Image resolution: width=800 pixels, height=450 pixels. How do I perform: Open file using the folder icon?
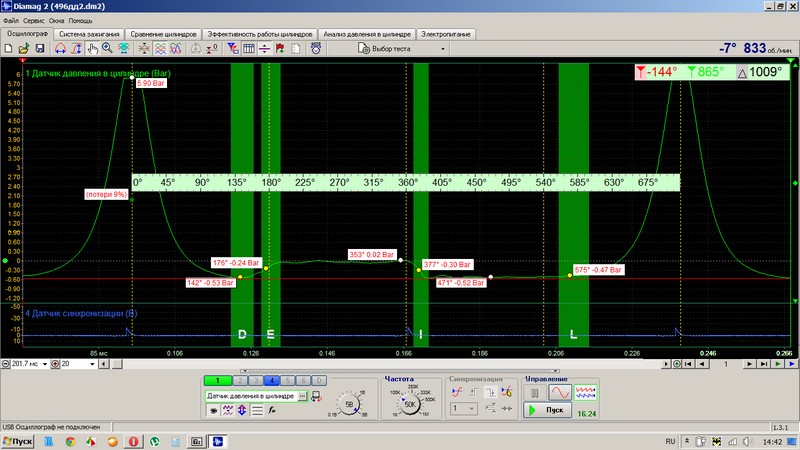click(x=23, y=48)
